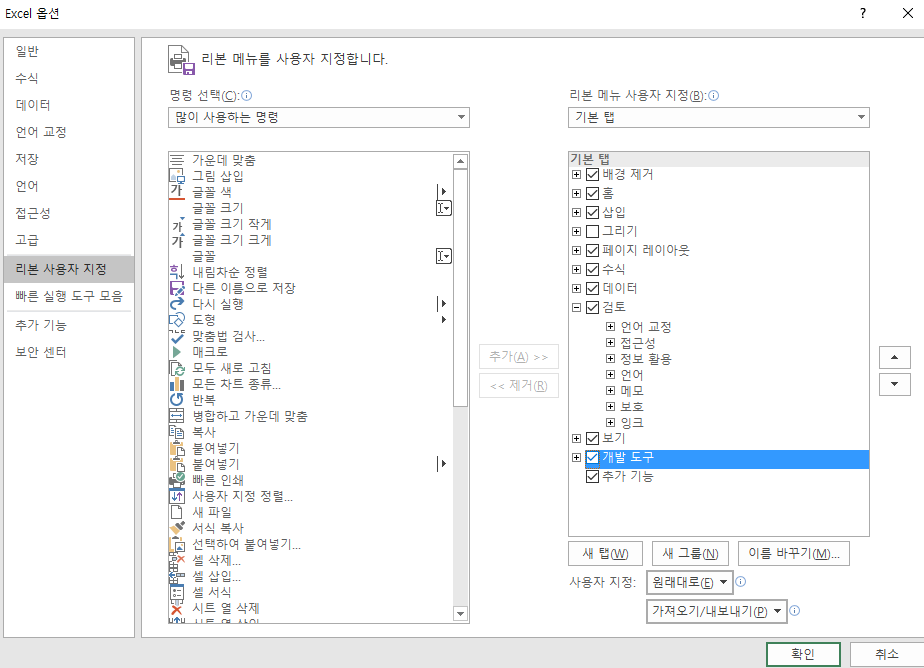The image size is (924, 668).
Task: Move selected tab up with arrow button
Action: click(895, 357)
